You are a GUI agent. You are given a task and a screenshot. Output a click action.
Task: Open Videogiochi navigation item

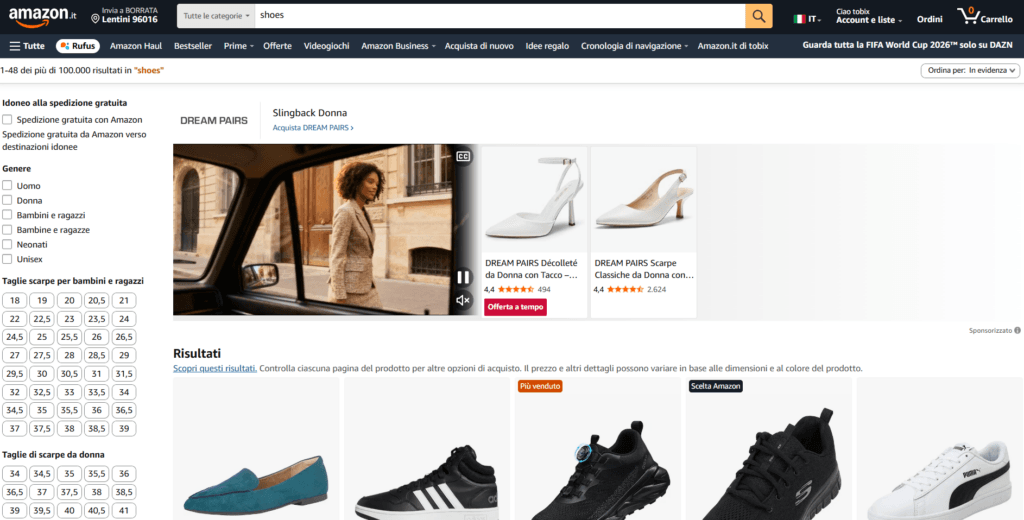327,46
